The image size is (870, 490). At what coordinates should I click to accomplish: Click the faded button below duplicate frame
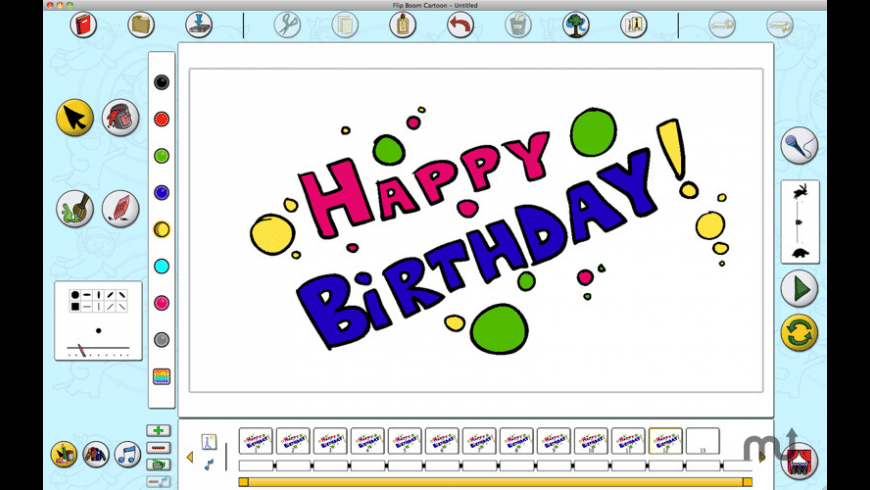[x=159, y=482]
